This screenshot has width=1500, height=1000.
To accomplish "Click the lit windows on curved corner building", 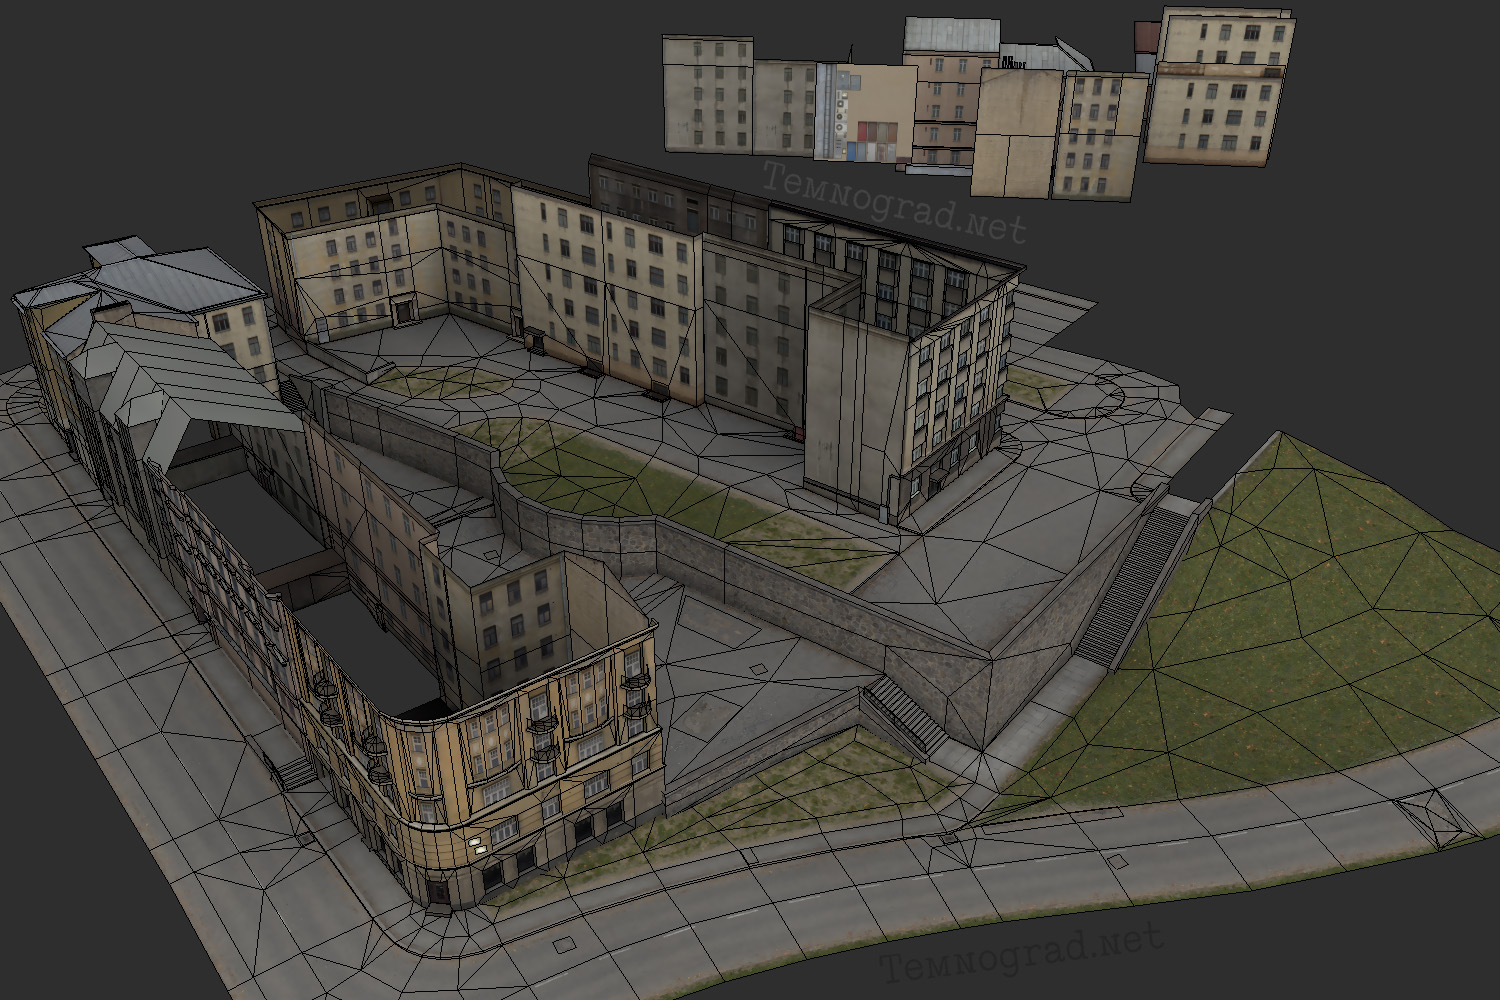I will point(478,842).
